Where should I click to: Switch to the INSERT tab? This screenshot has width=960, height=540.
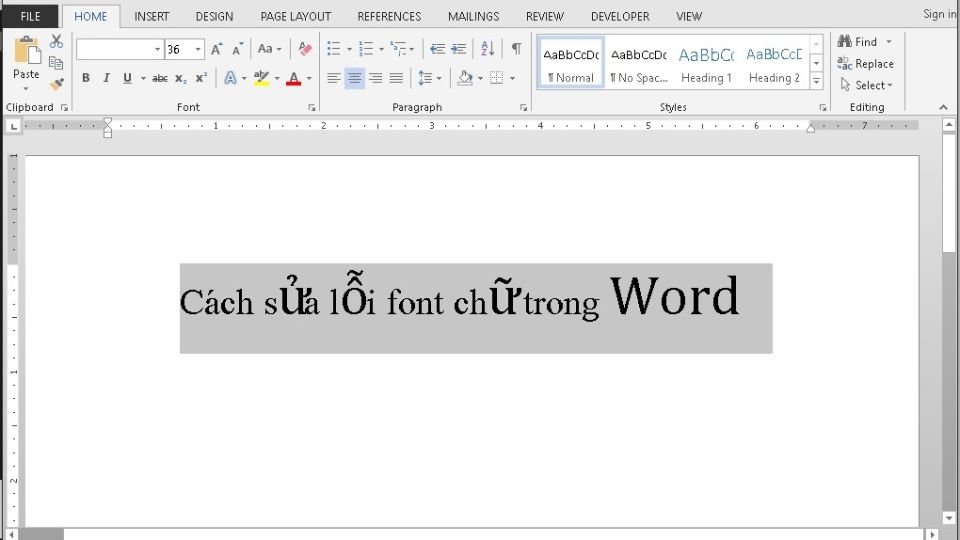152,17
